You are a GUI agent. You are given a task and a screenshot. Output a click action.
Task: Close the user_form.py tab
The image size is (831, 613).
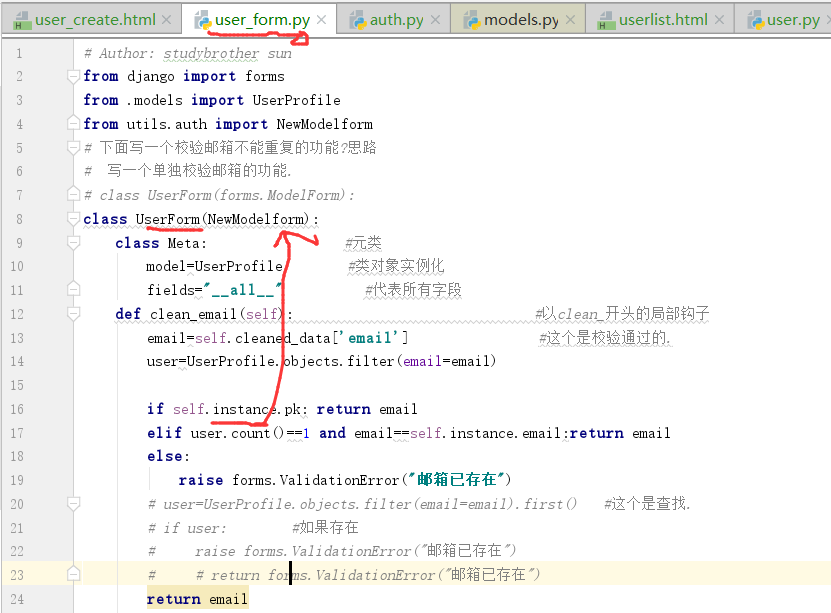pos(321,20)
